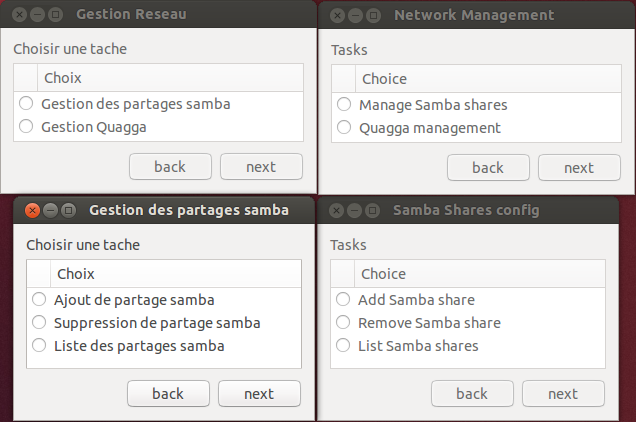Screen dimensions: 636x422
Task: Click the Choix column header in Gestion Reseau
Action: point(170,78)
